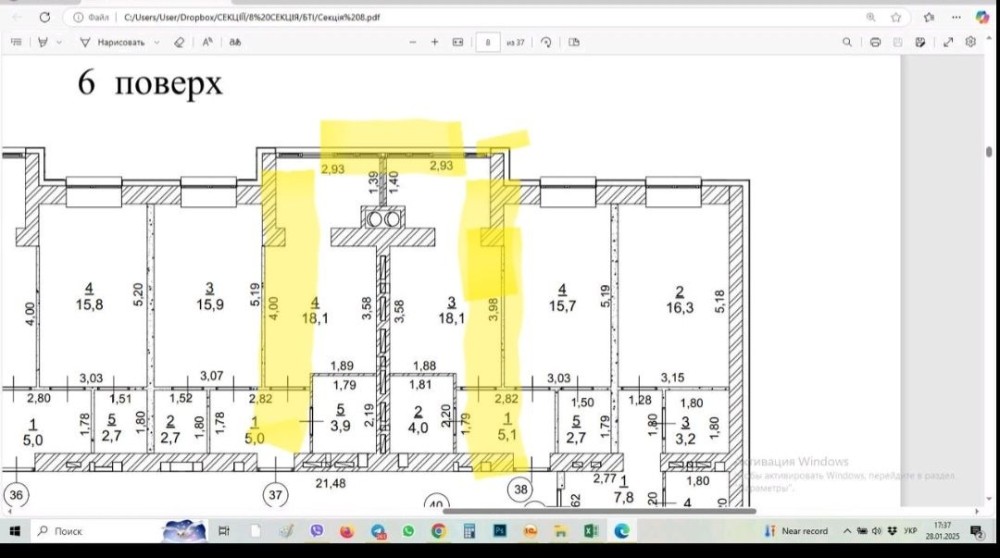Switch page view layout
This screenshot has height=558, width=1000.
(574, 42)
